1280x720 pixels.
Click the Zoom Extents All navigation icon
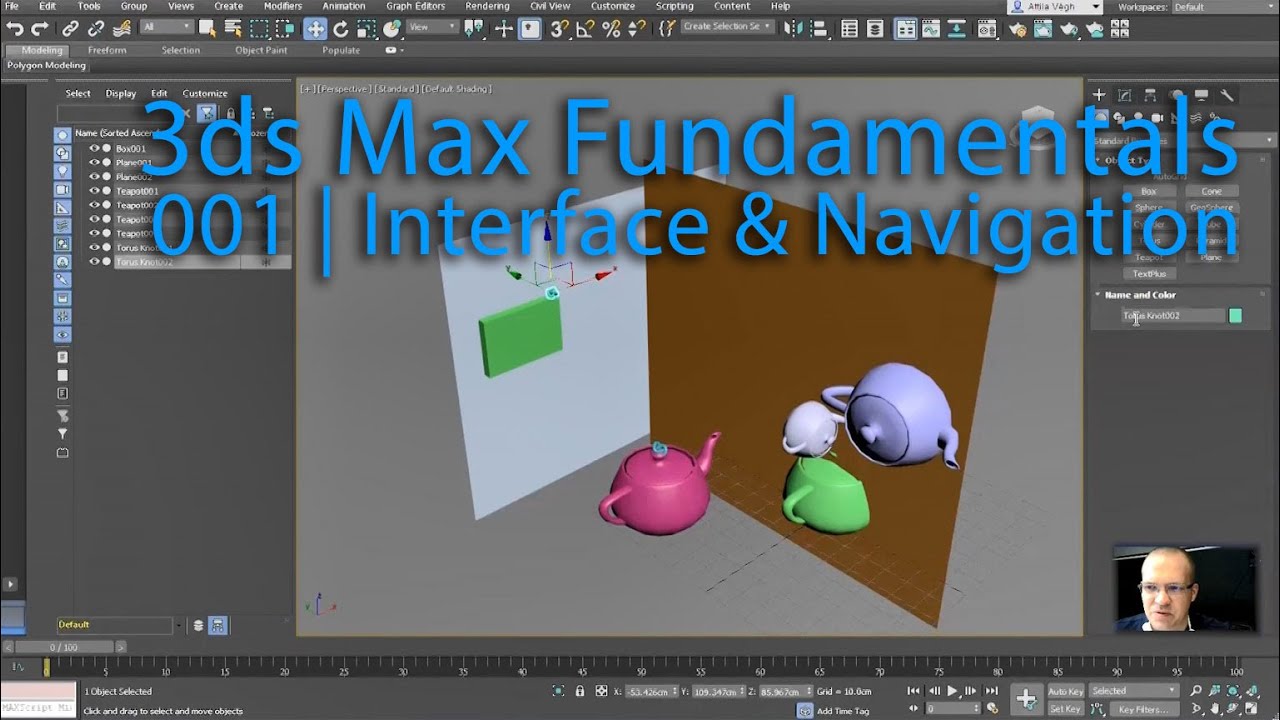1251,691
